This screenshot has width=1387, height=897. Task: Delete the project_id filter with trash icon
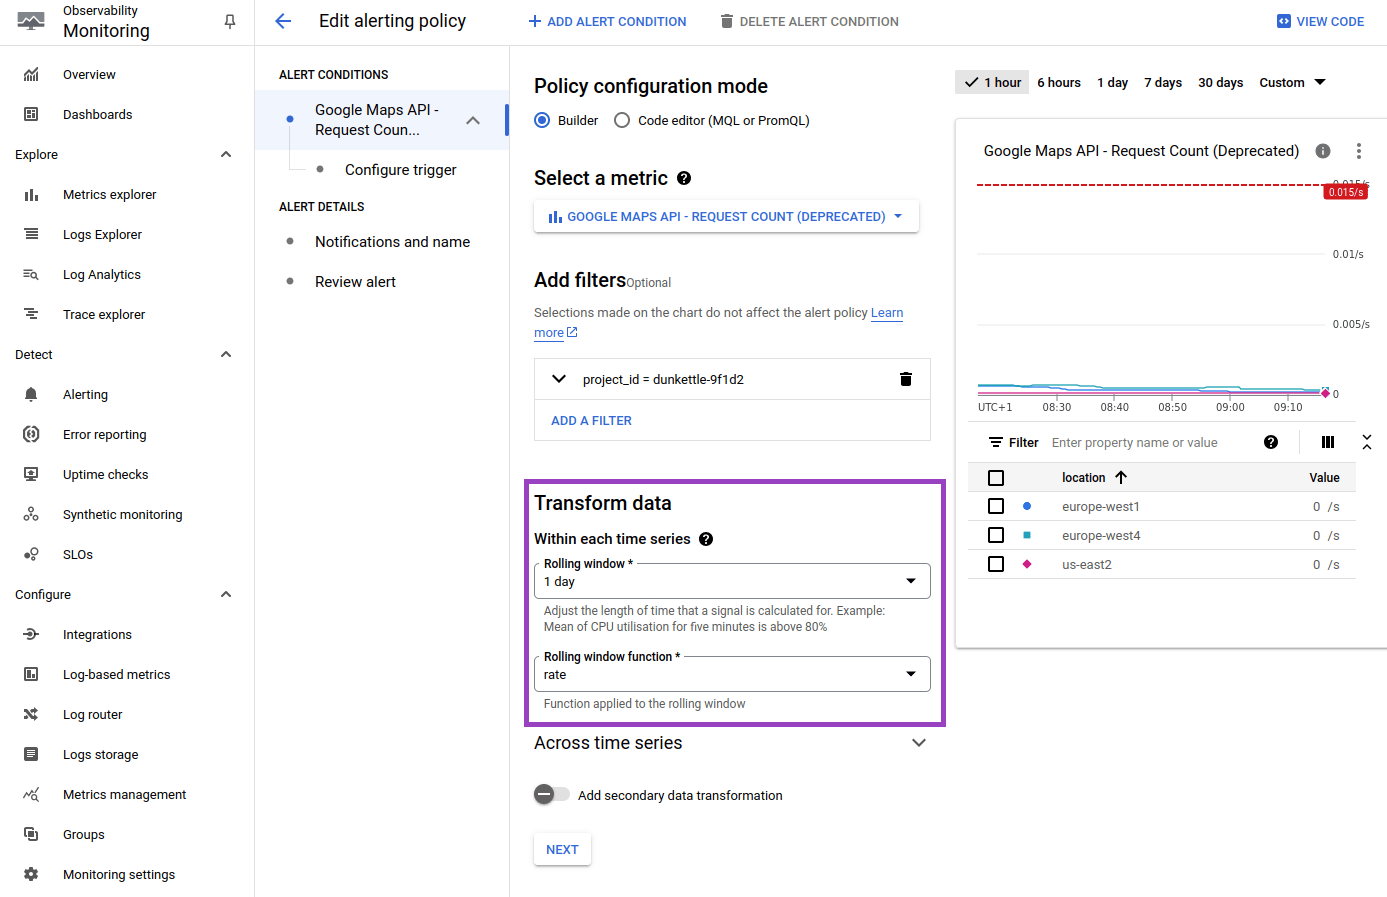[x=905, y=379]
